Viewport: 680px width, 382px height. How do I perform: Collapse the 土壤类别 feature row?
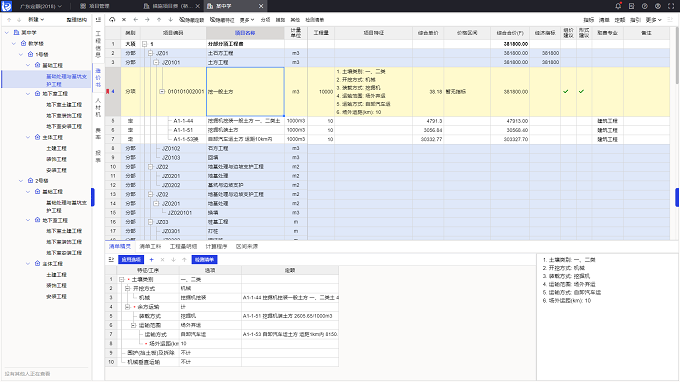point(121,280)
